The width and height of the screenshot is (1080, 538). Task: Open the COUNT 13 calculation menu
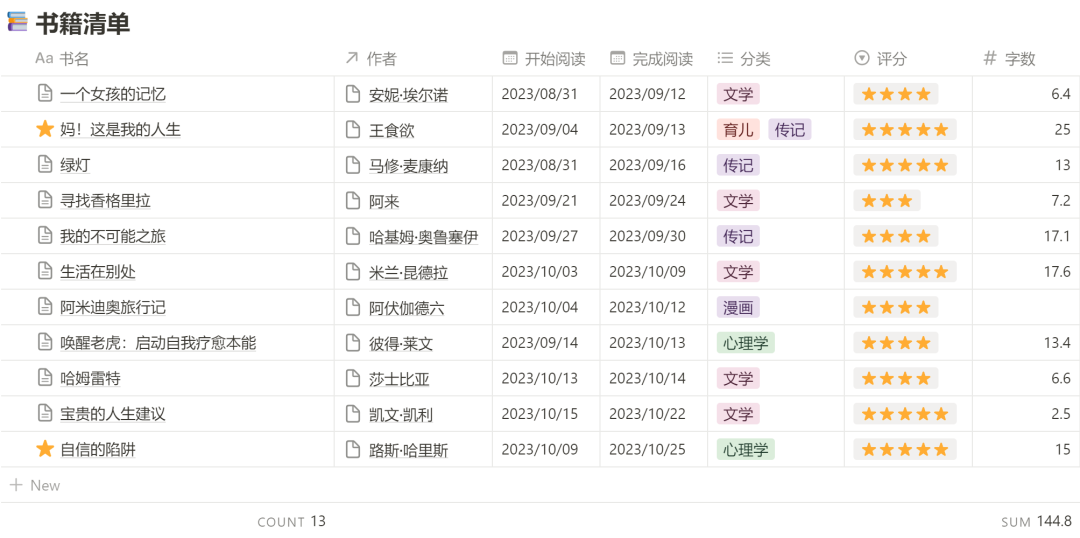(291, 521)
